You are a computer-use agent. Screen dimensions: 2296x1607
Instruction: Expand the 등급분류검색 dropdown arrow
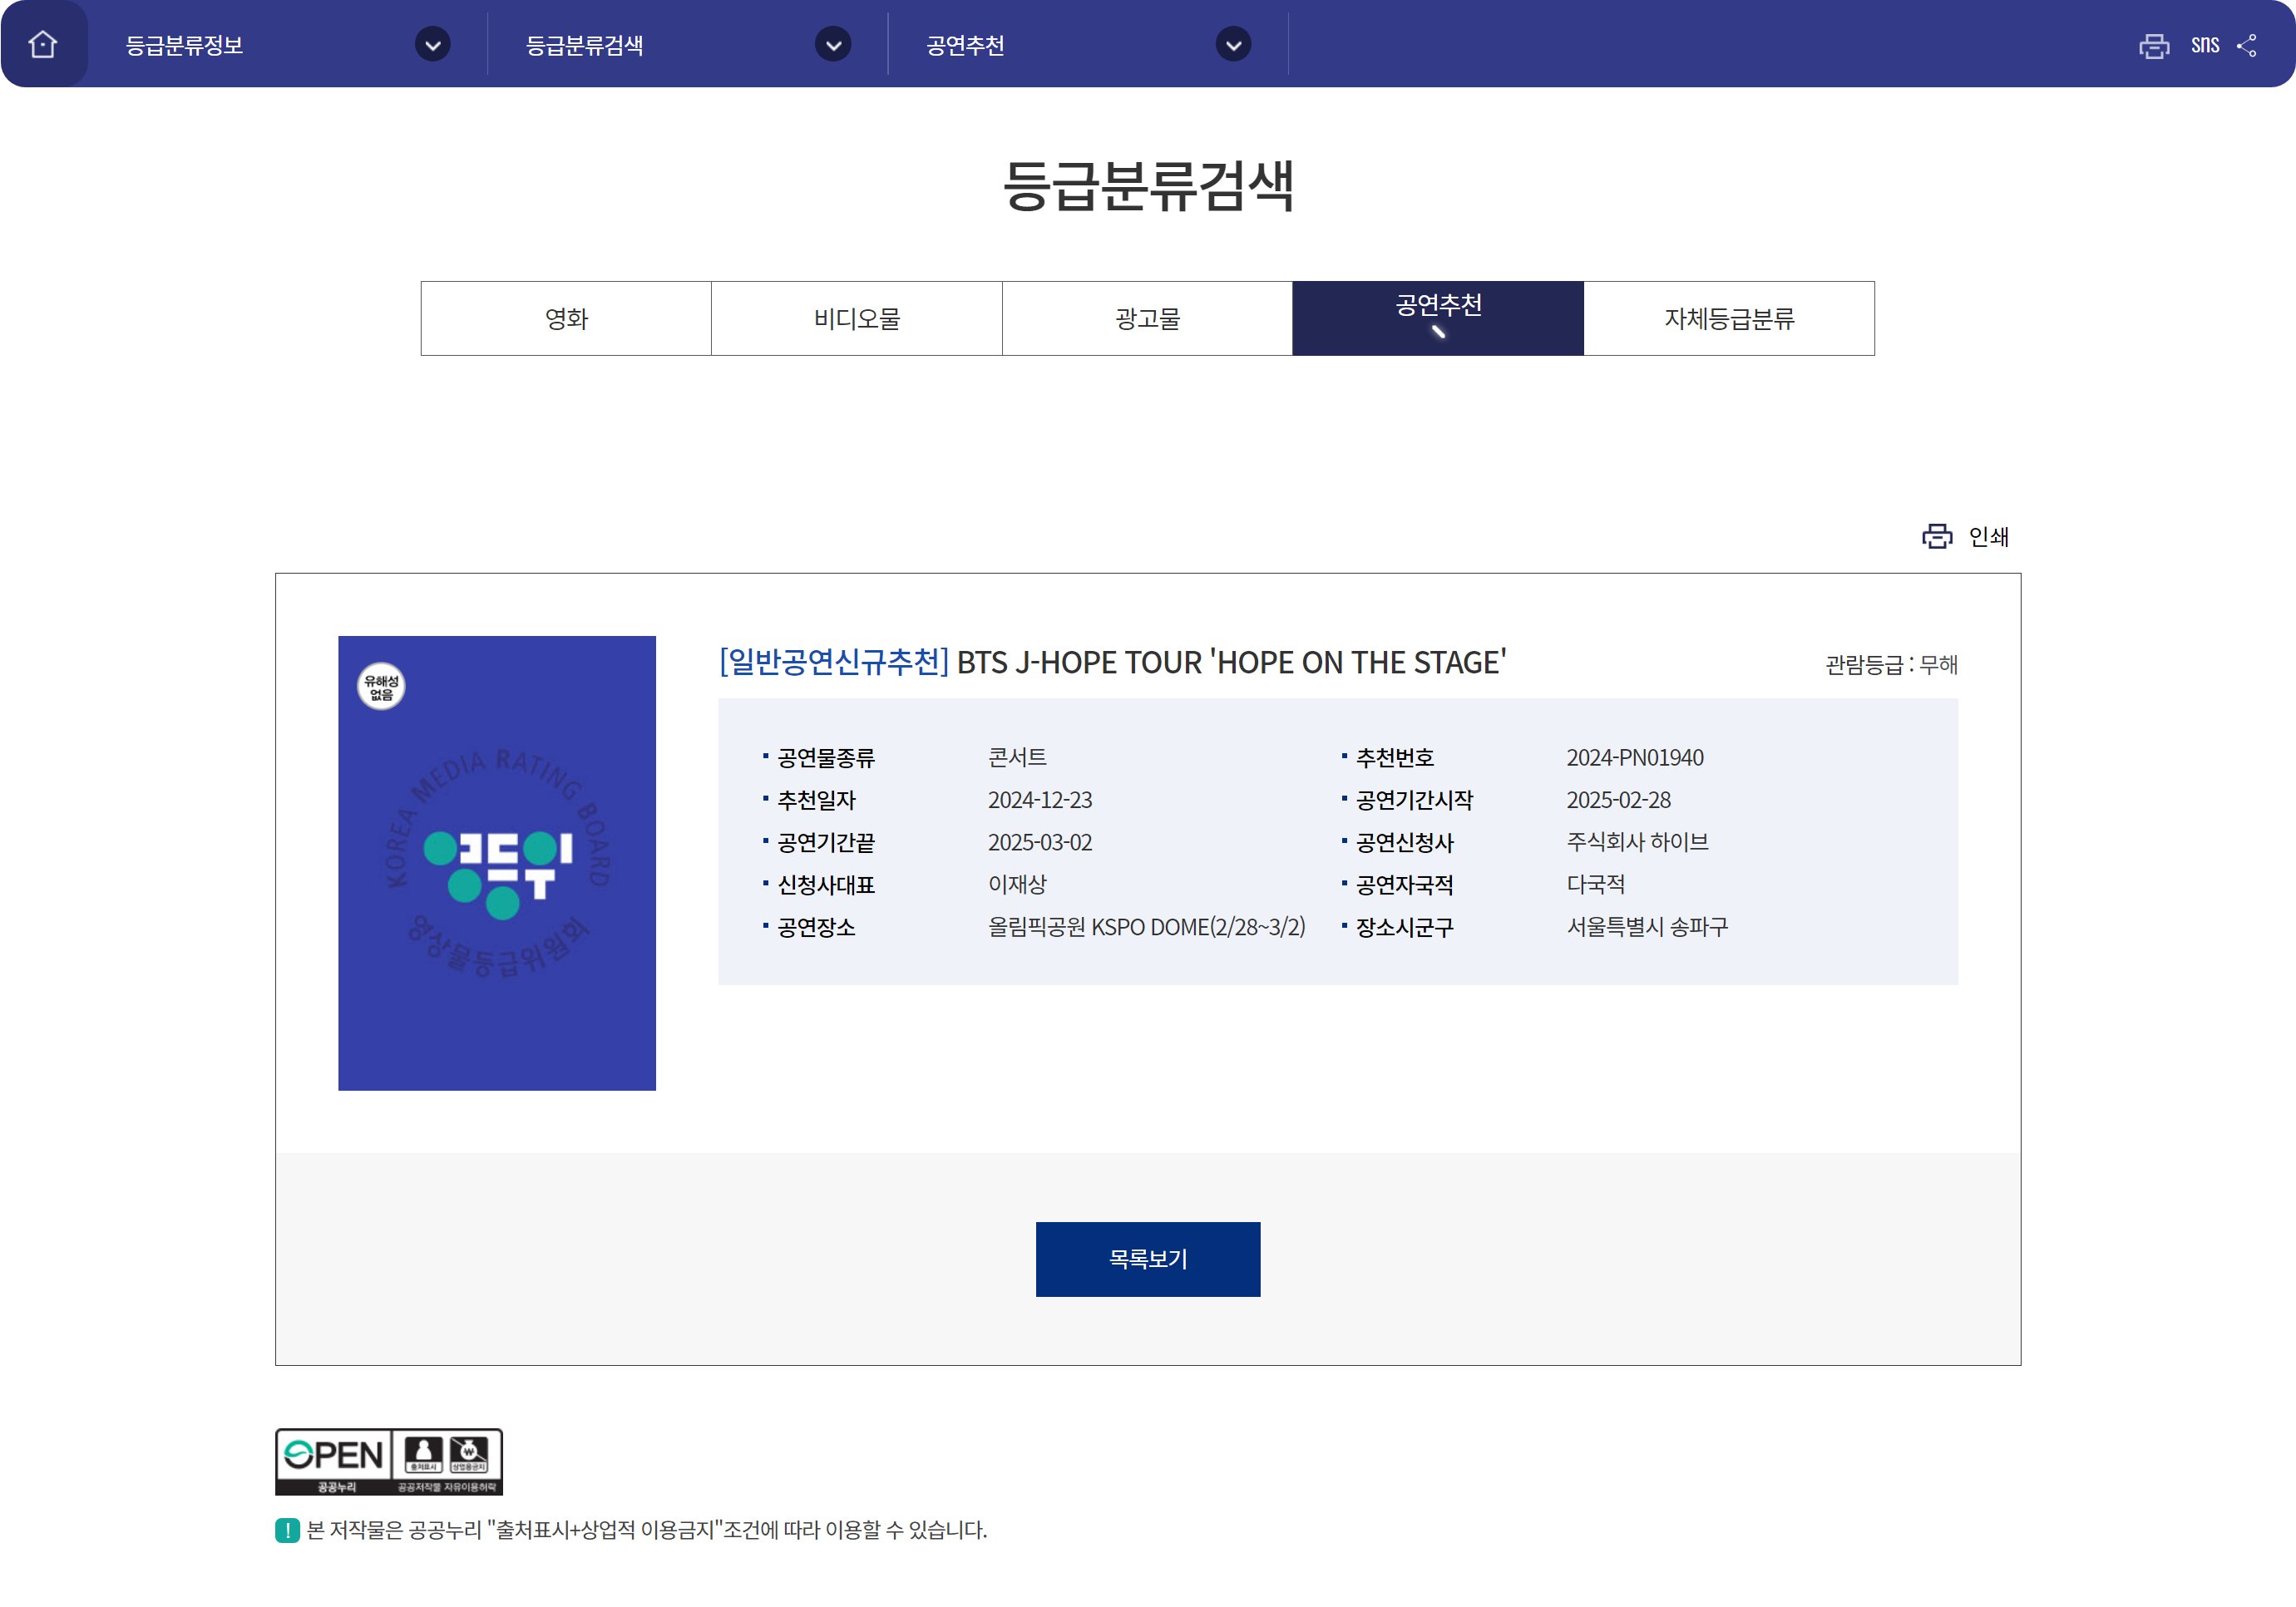[833, 44]
